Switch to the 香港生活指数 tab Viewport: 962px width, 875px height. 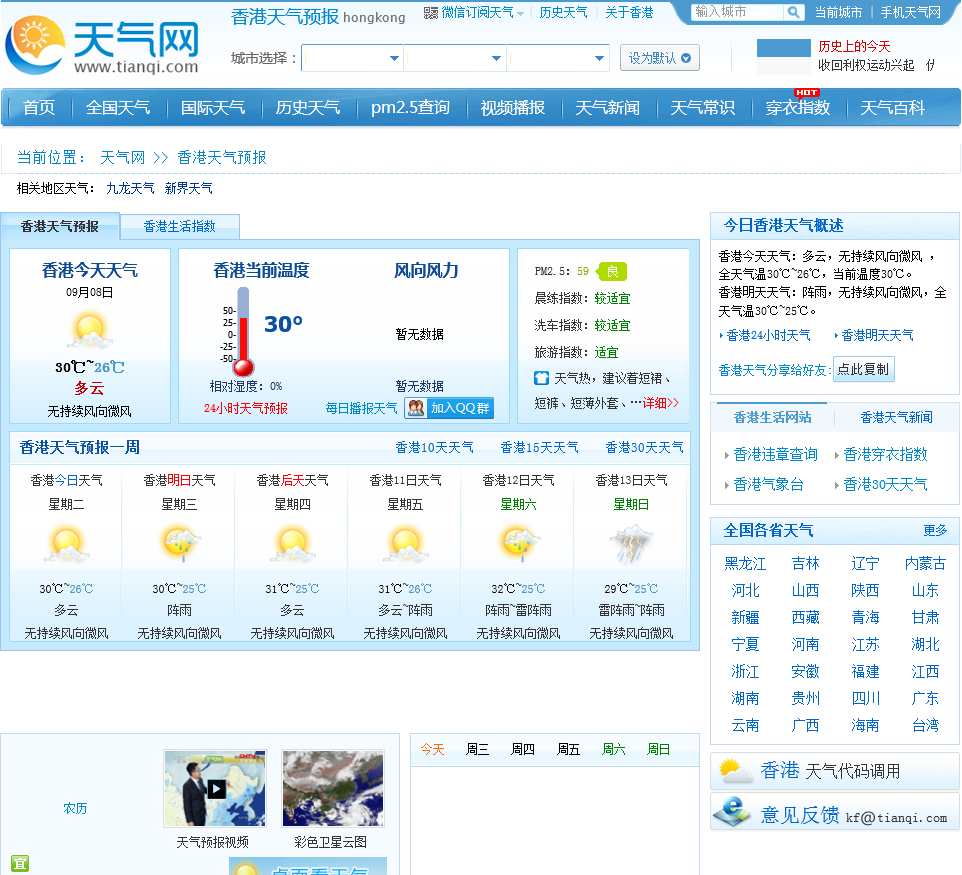[x=180, y=226]
